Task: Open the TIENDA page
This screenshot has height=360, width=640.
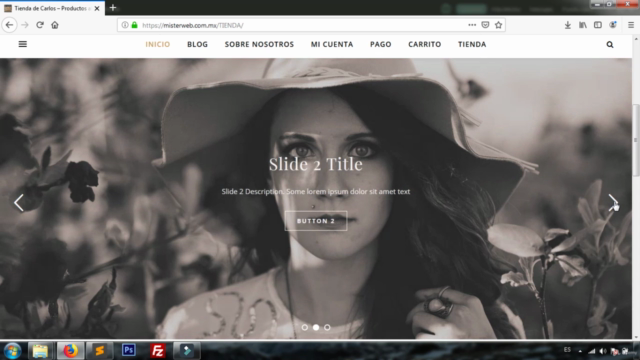Action: point(472,44)
